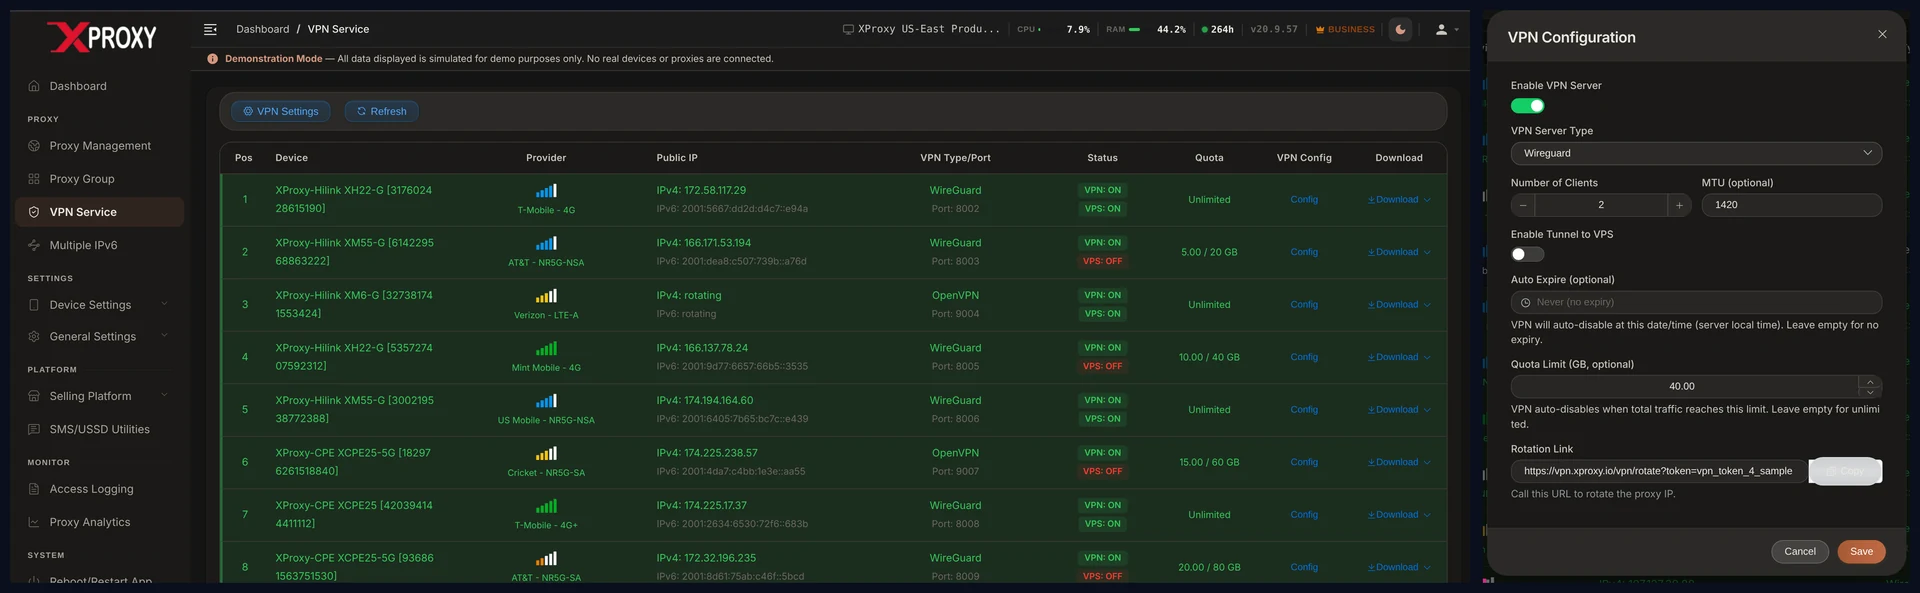Screen dimensions: 1920x593
Task: Open Proxy Management page
Action: [100, 146]
